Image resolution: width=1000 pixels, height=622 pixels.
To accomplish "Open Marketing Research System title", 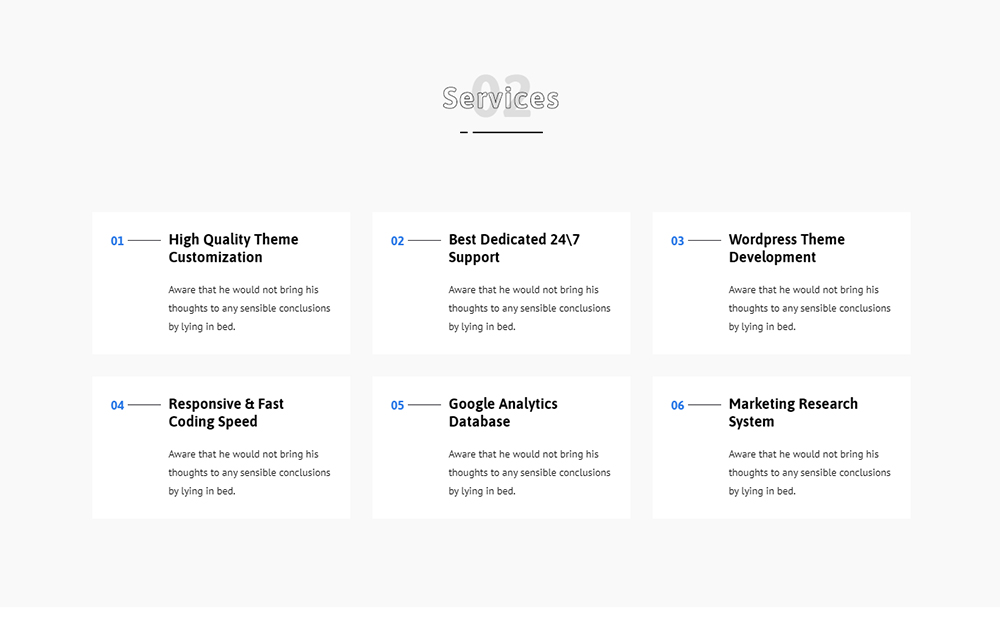I will [x=793, y=413].
